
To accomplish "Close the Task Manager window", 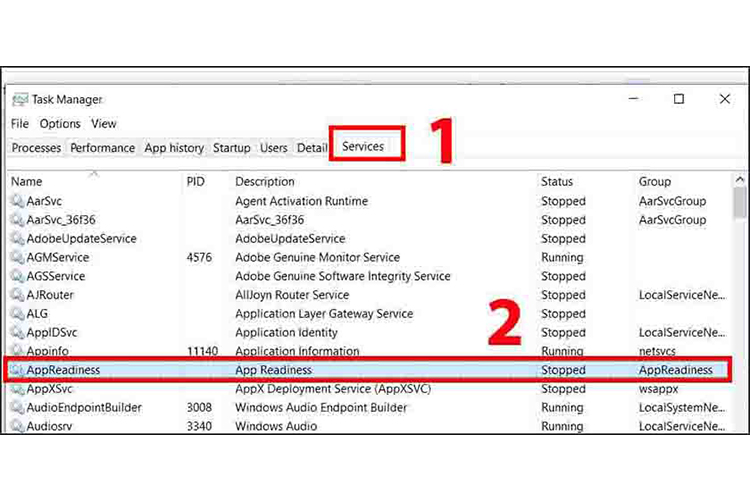I will pos(725,99).
